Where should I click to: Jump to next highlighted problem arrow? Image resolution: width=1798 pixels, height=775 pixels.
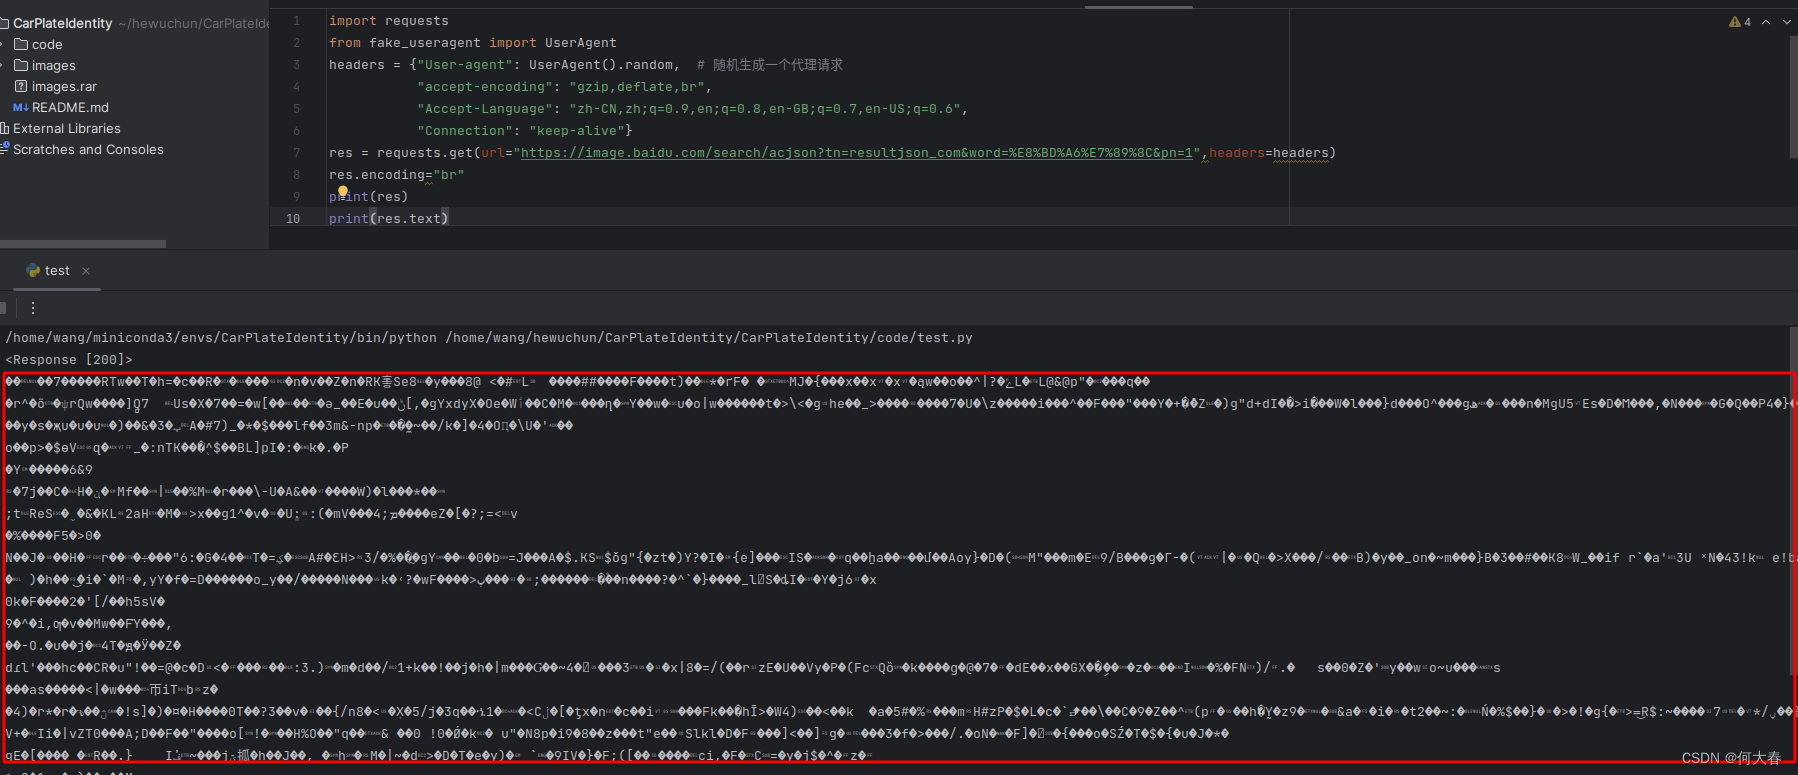coord(1786,22)
